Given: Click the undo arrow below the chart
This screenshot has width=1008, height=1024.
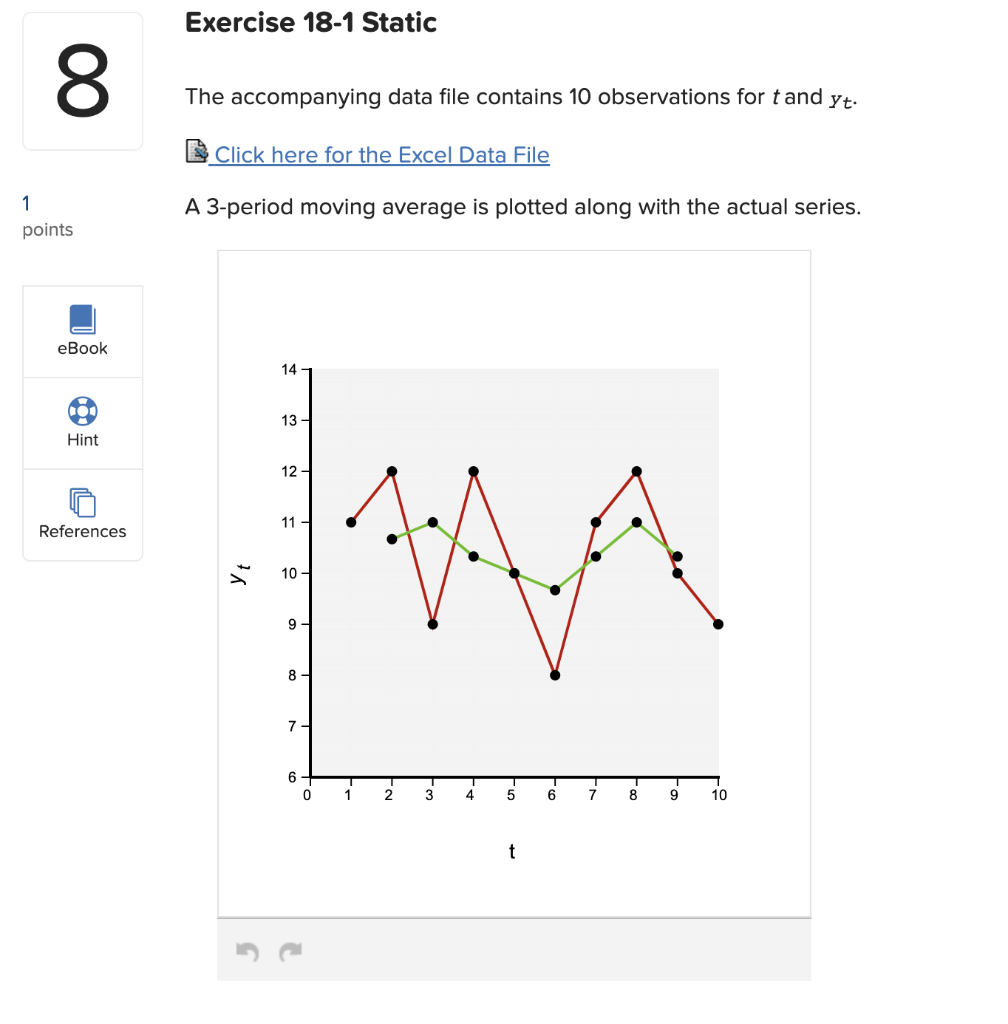Looking at the screenshot, I should 249,950.
